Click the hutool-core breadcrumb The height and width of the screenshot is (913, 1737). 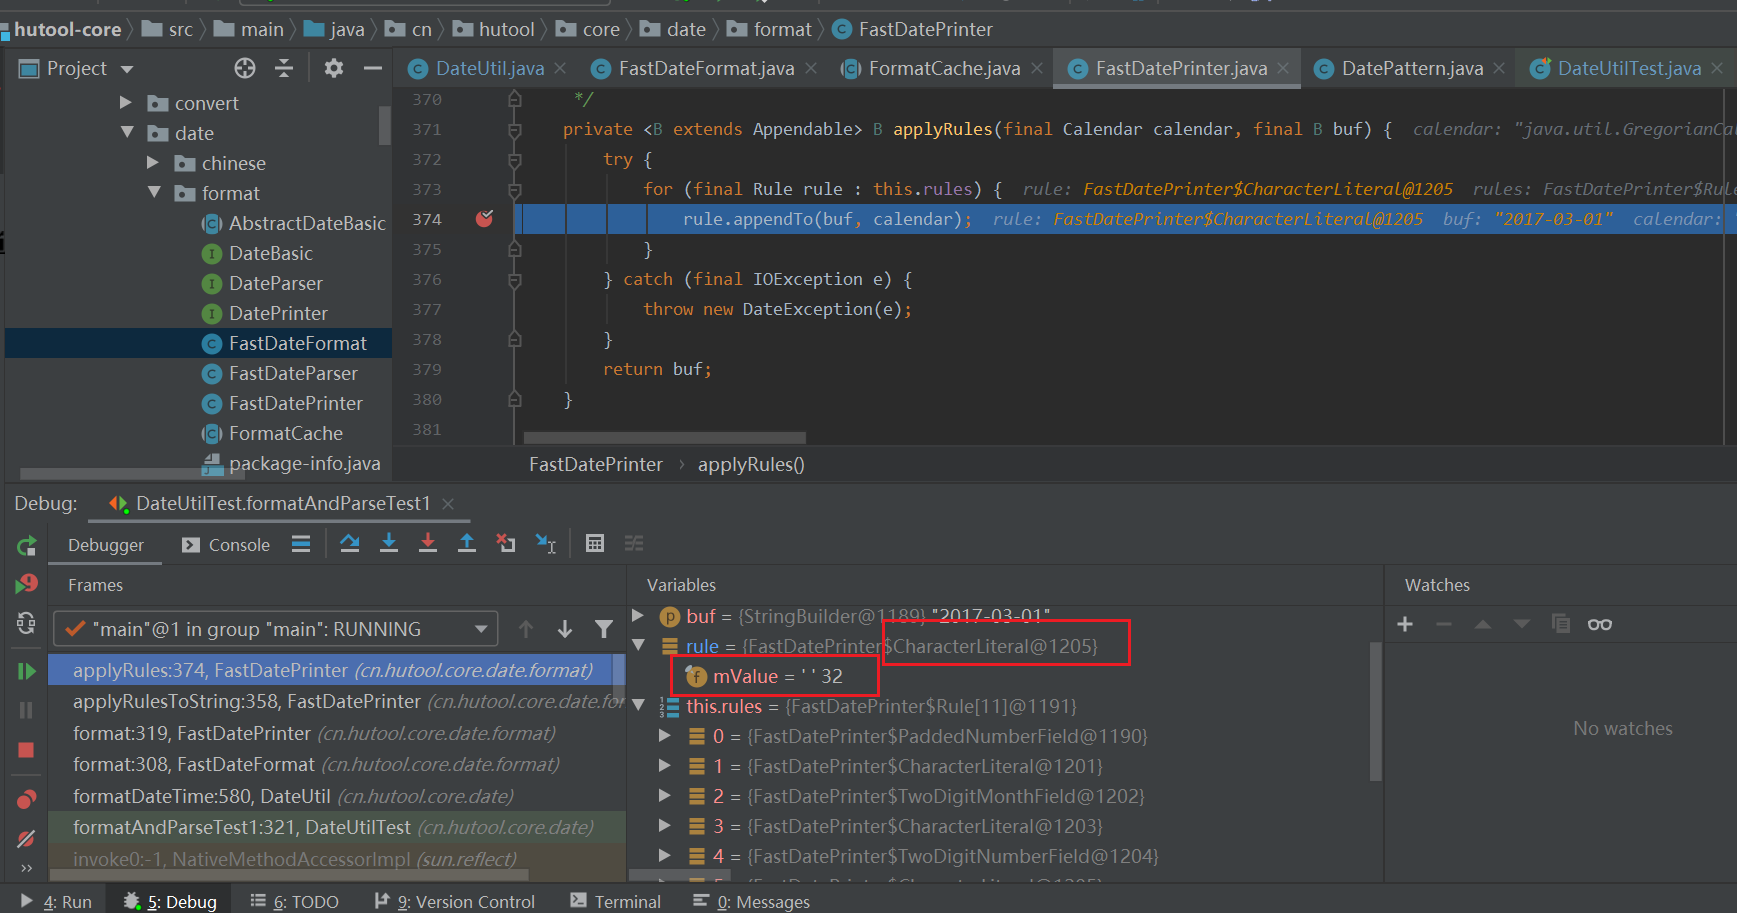67,29
